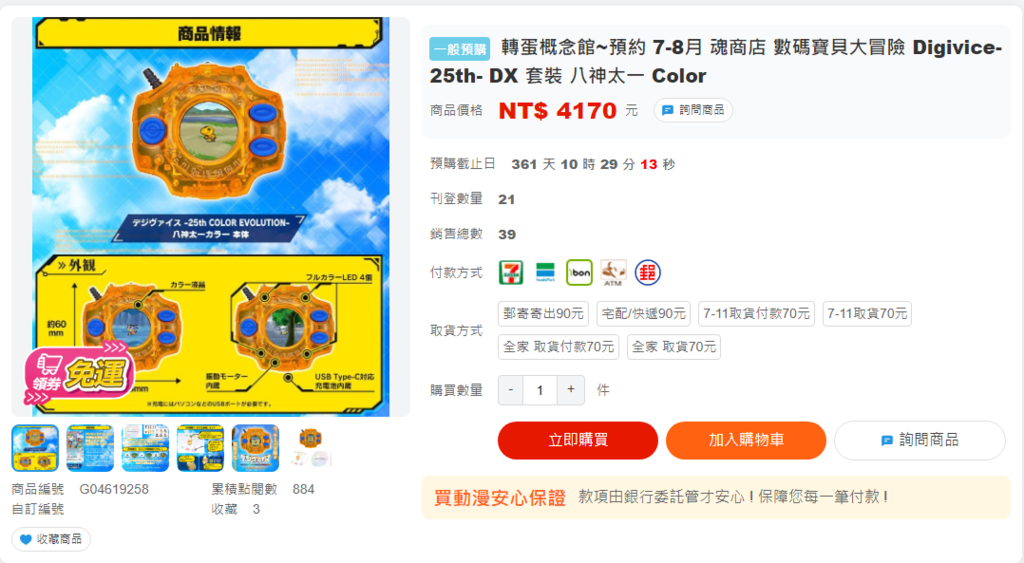This screenshot has height=563, width=1024.
Task: Click the 加入購物車 add to cart button
Action: click(x=746, y=440)
